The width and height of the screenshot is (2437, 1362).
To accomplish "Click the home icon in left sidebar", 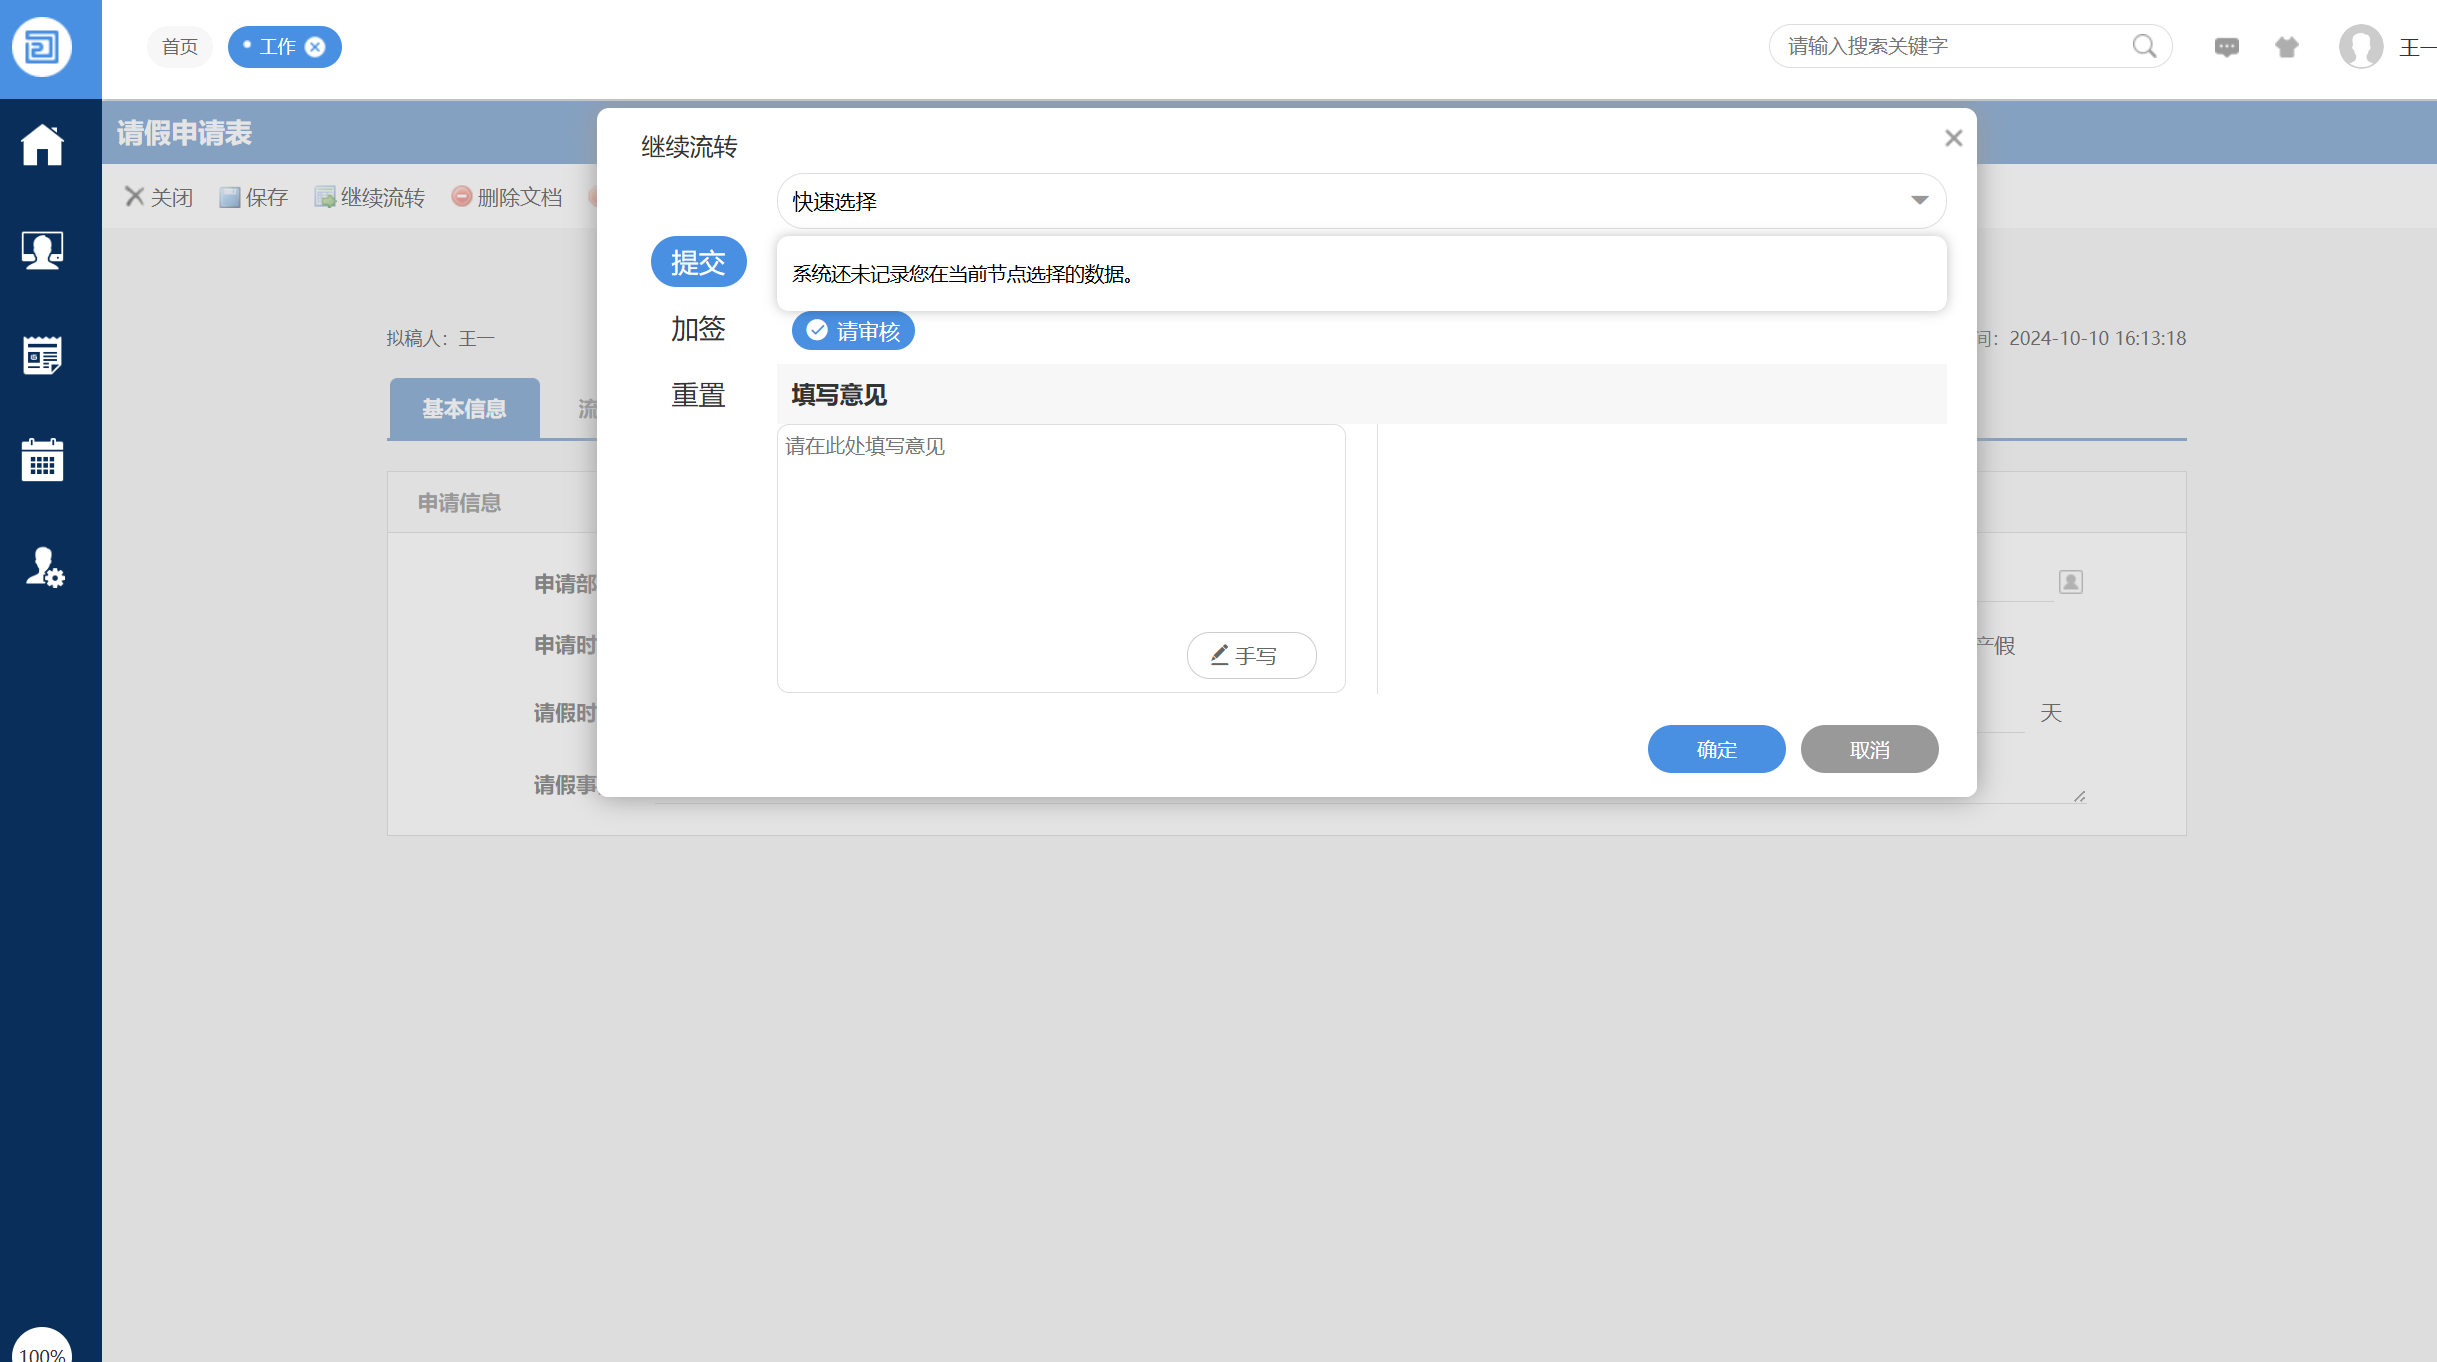I will coord(42,145).
